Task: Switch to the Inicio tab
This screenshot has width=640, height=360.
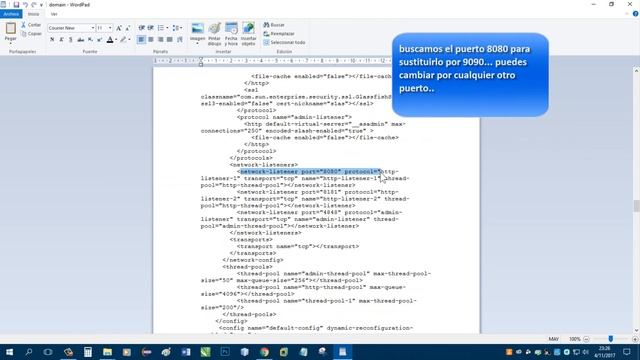Action: (33, 14)
